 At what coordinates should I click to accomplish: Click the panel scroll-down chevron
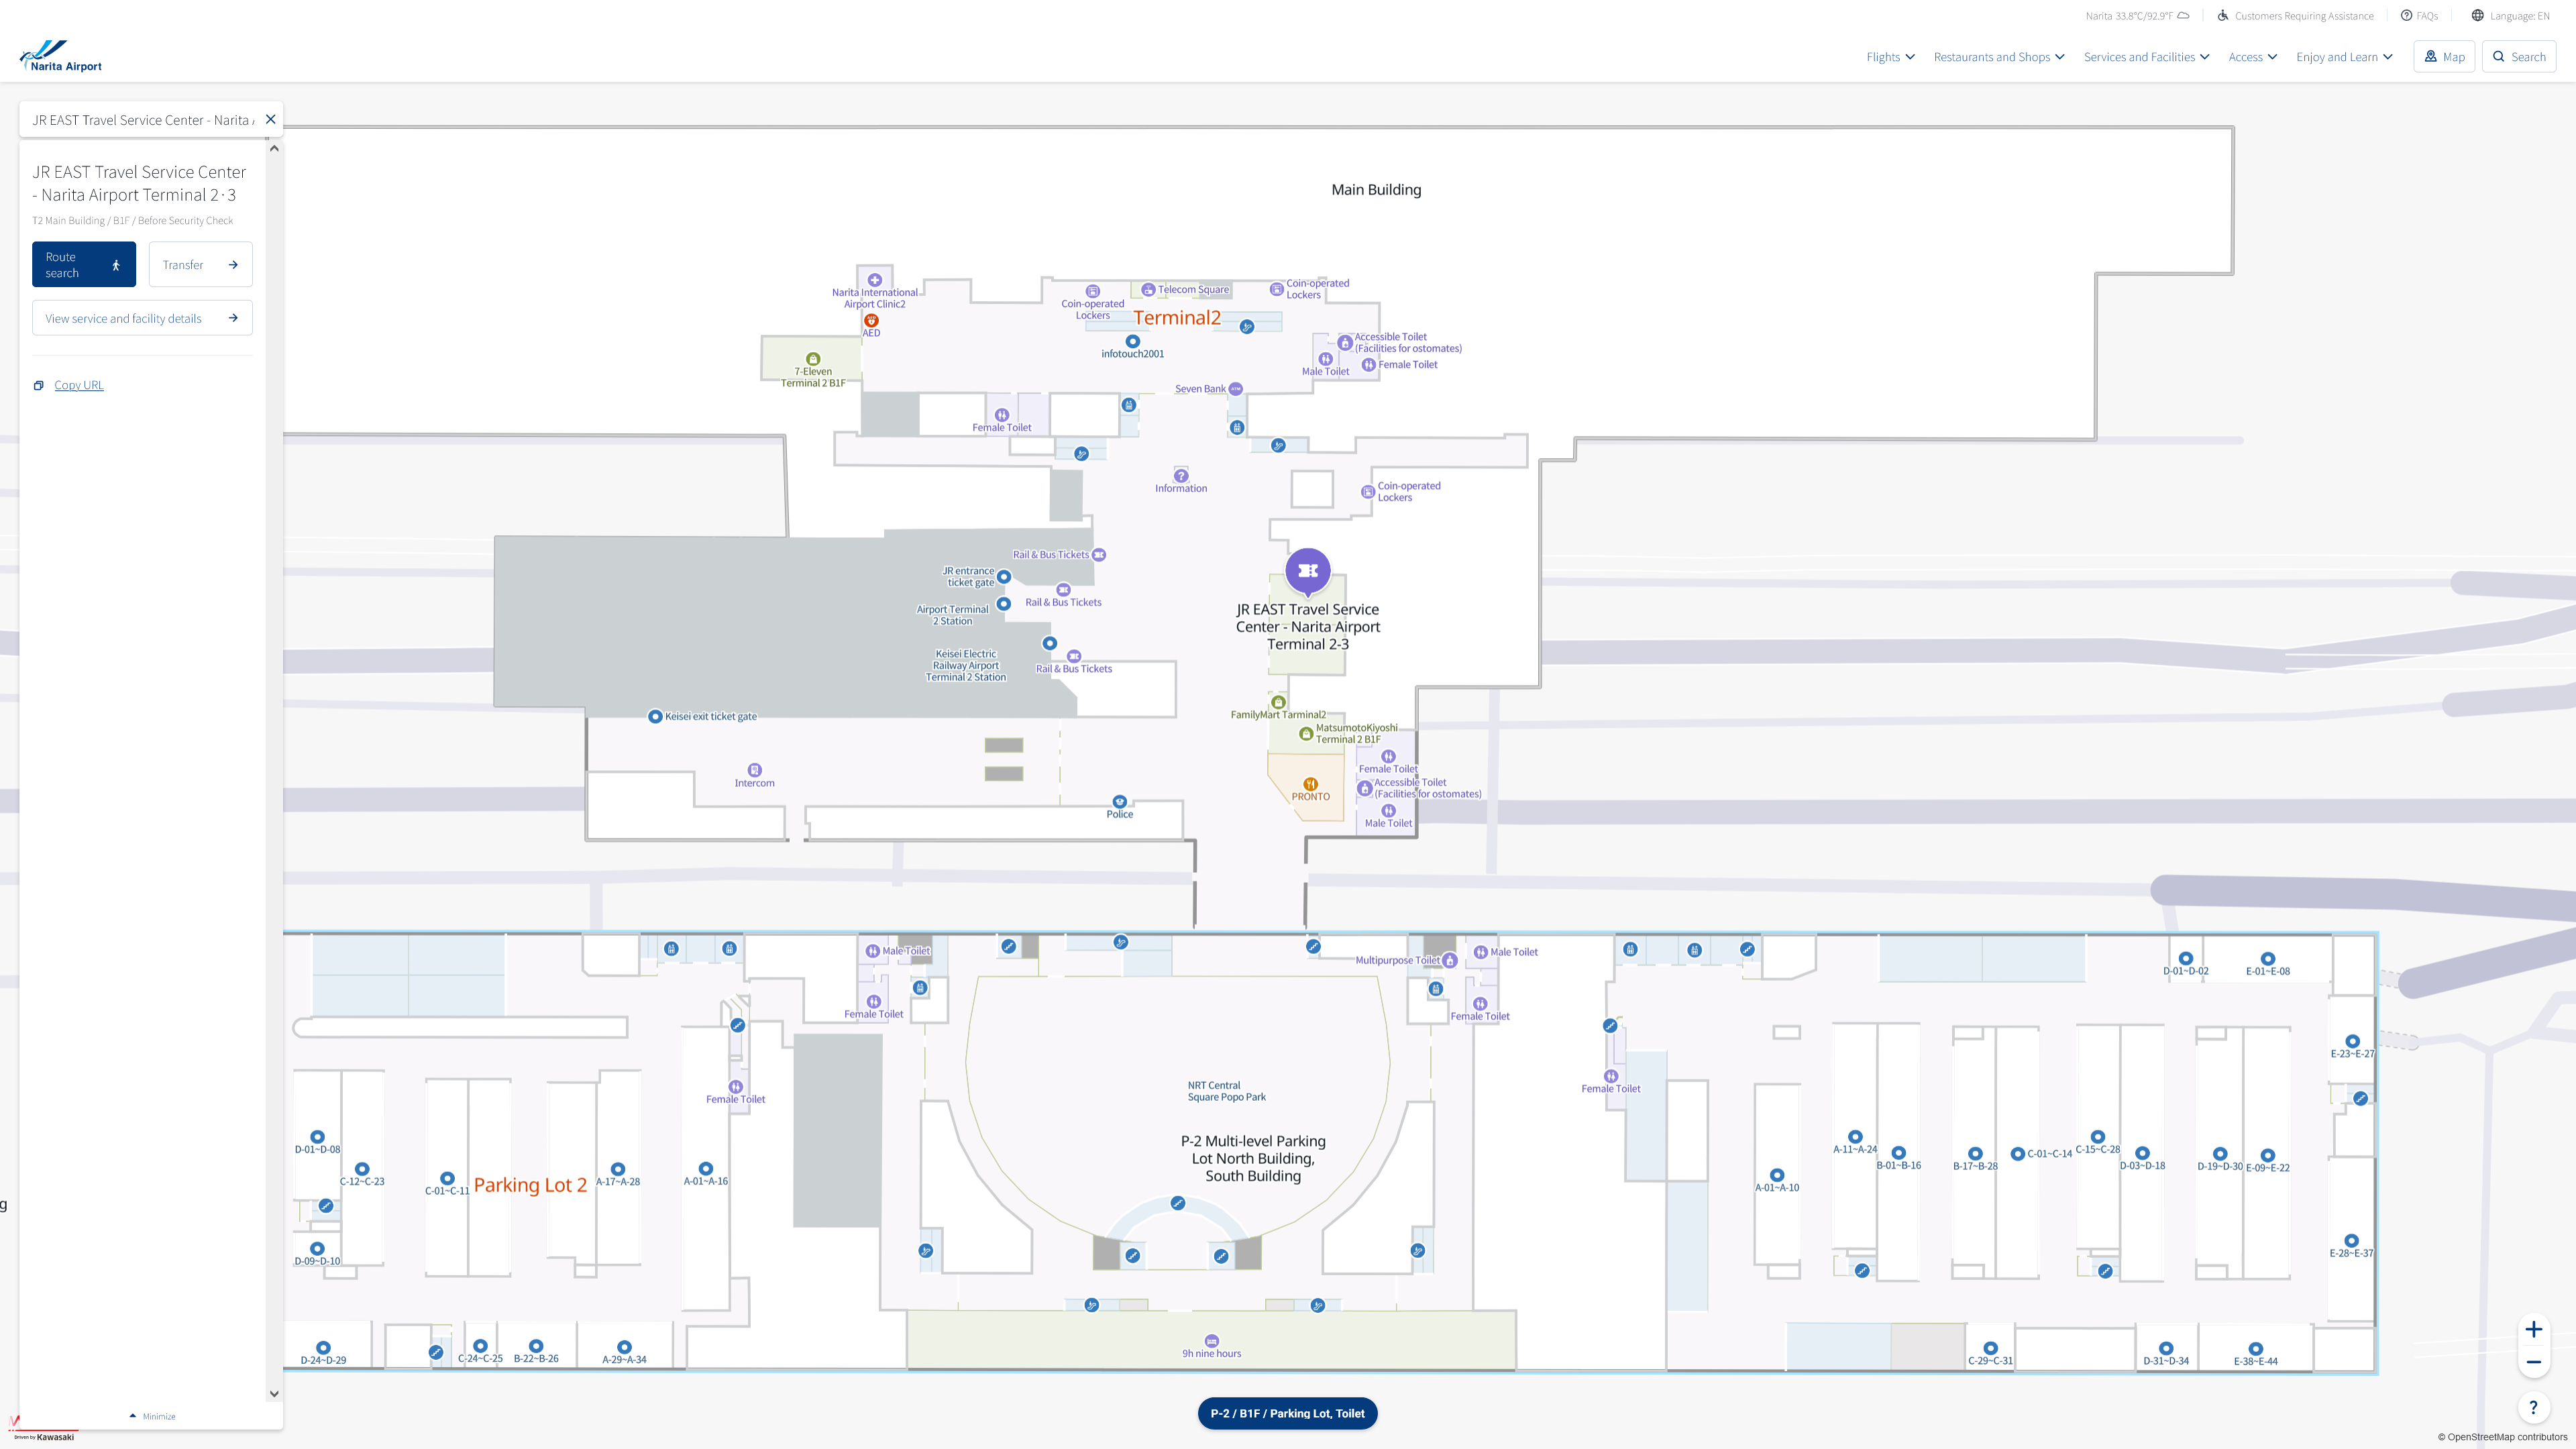274,1393
